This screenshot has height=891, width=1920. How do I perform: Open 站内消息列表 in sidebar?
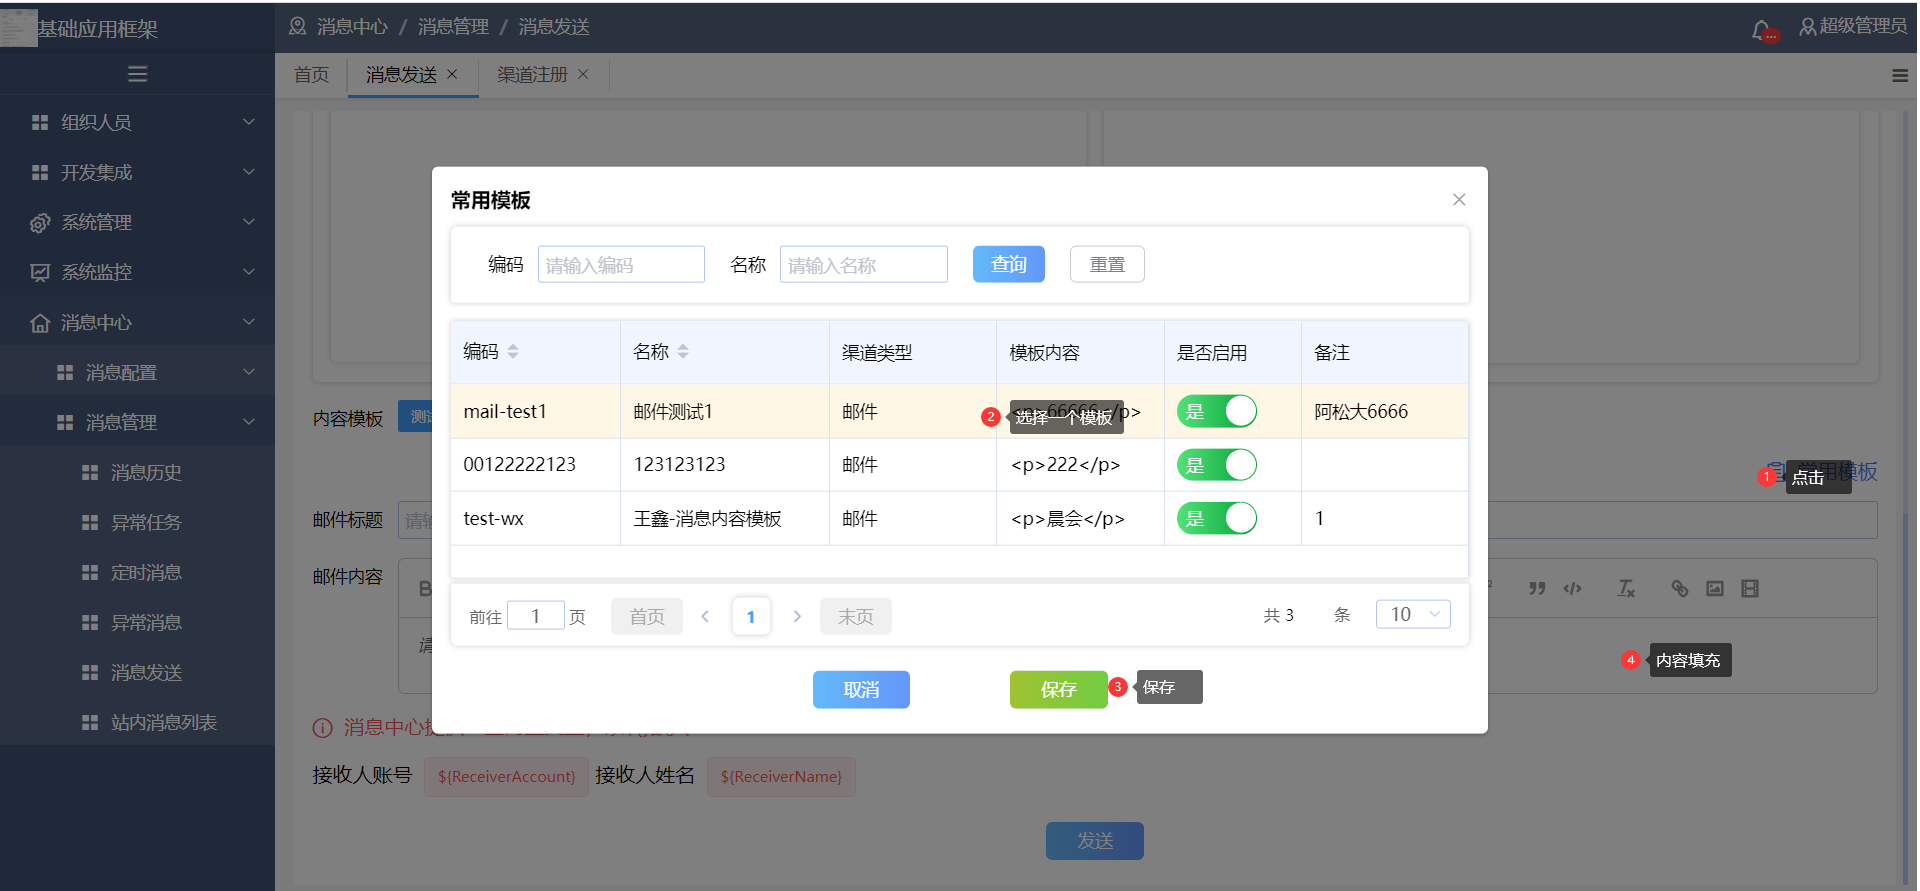pyautogui.click(x=164, y=722)
